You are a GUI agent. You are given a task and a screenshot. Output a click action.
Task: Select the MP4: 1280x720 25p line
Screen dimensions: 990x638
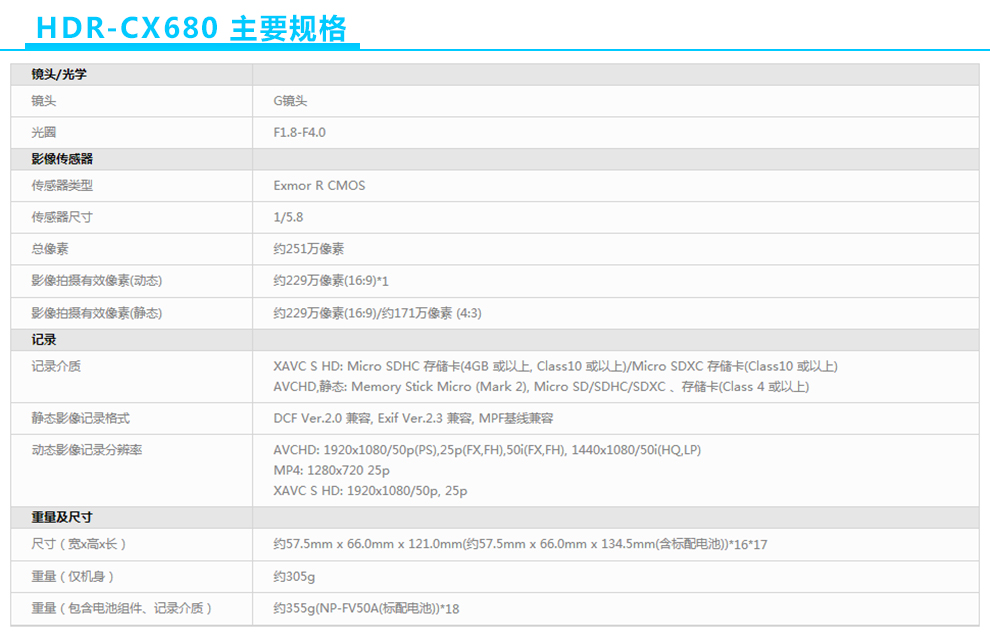point(331,470)
